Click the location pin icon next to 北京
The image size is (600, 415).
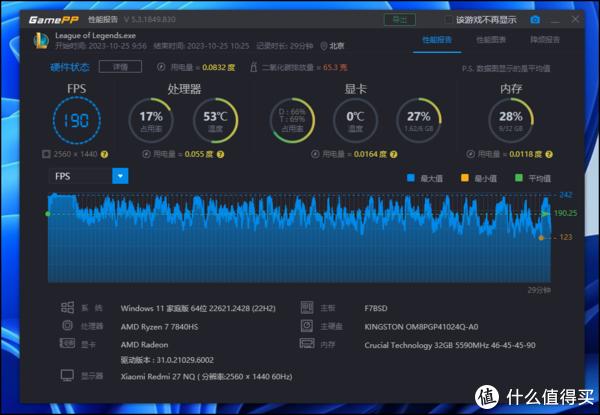click(324, 46)
